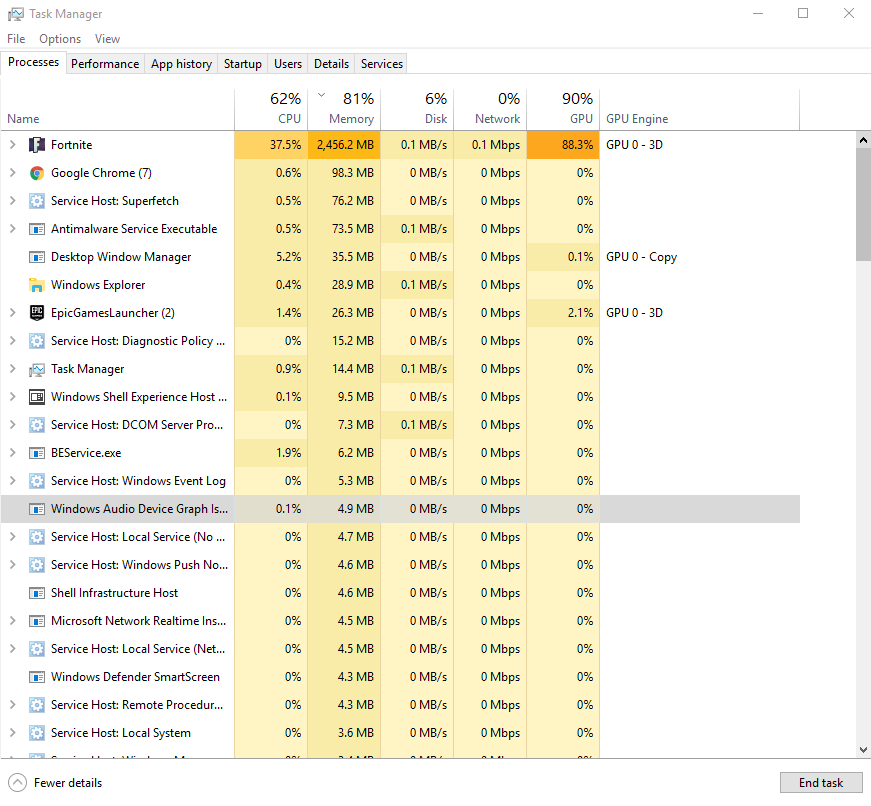The height and width of the screenshot is (806, 871).
Task: Expand Service Host: Local System
Action: point(12,733)
